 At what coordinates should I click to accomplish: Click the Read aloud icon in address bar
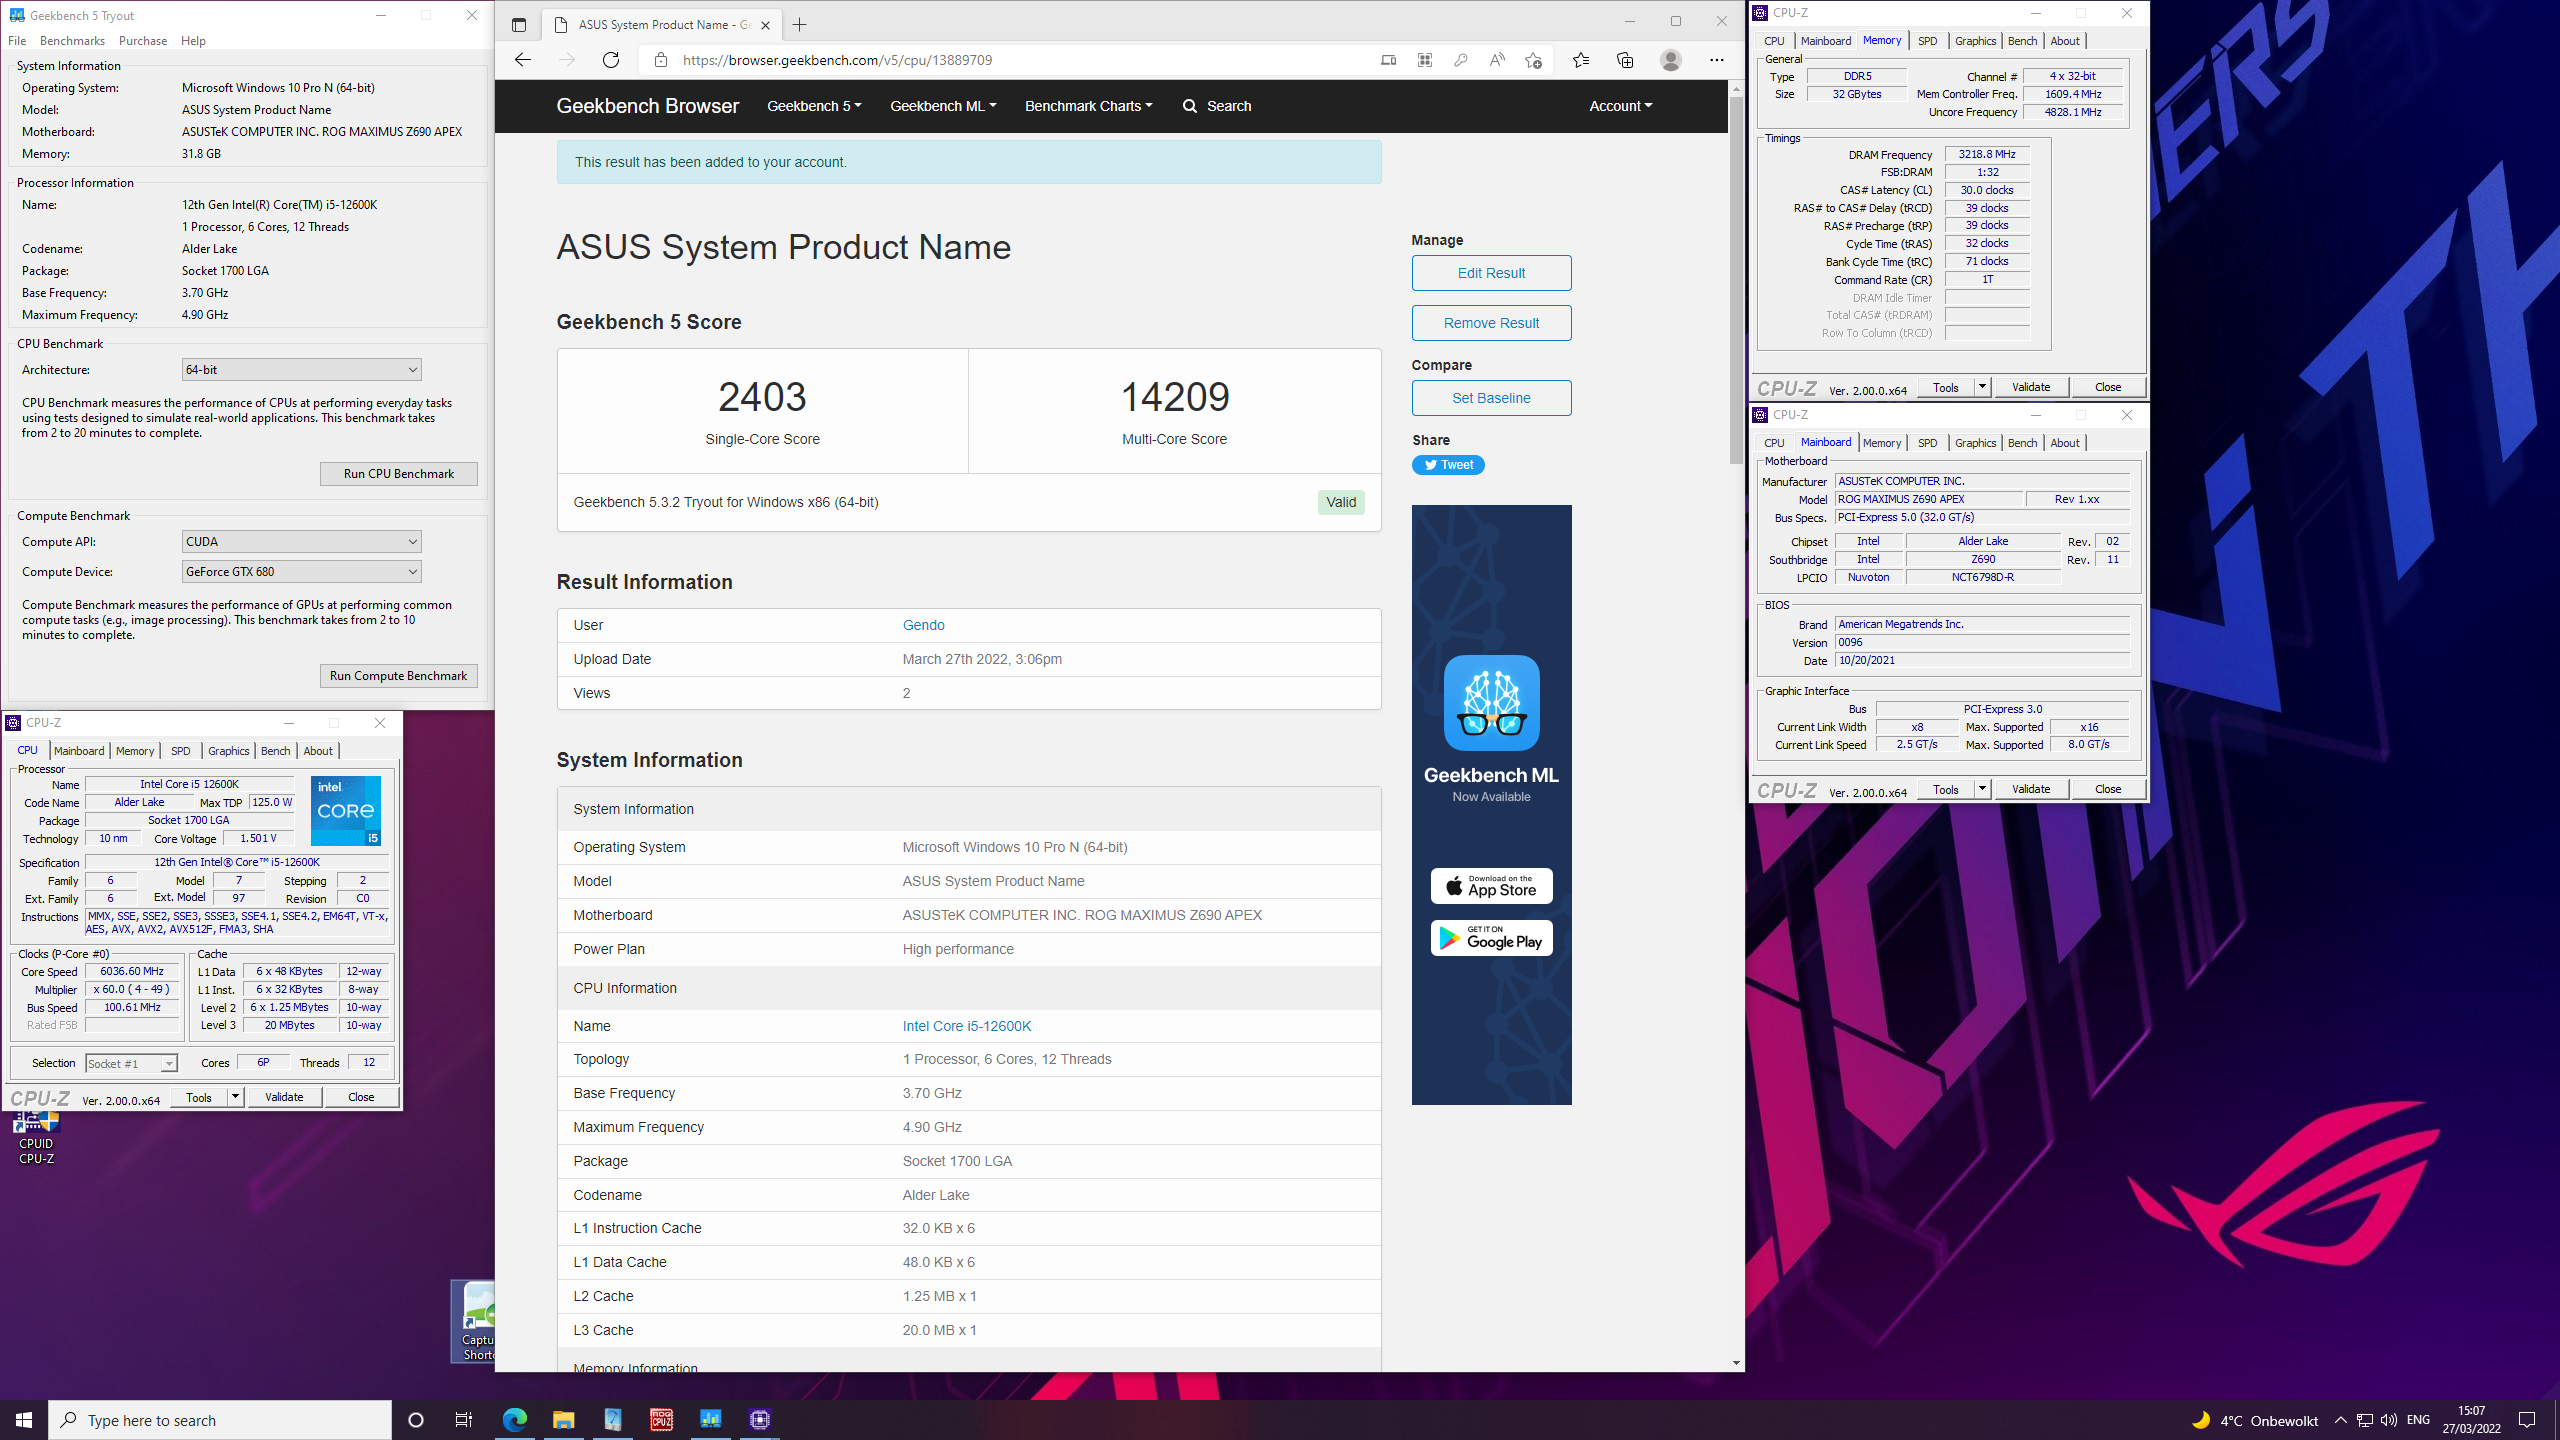pyautogui.click(x=1497, y=60)
